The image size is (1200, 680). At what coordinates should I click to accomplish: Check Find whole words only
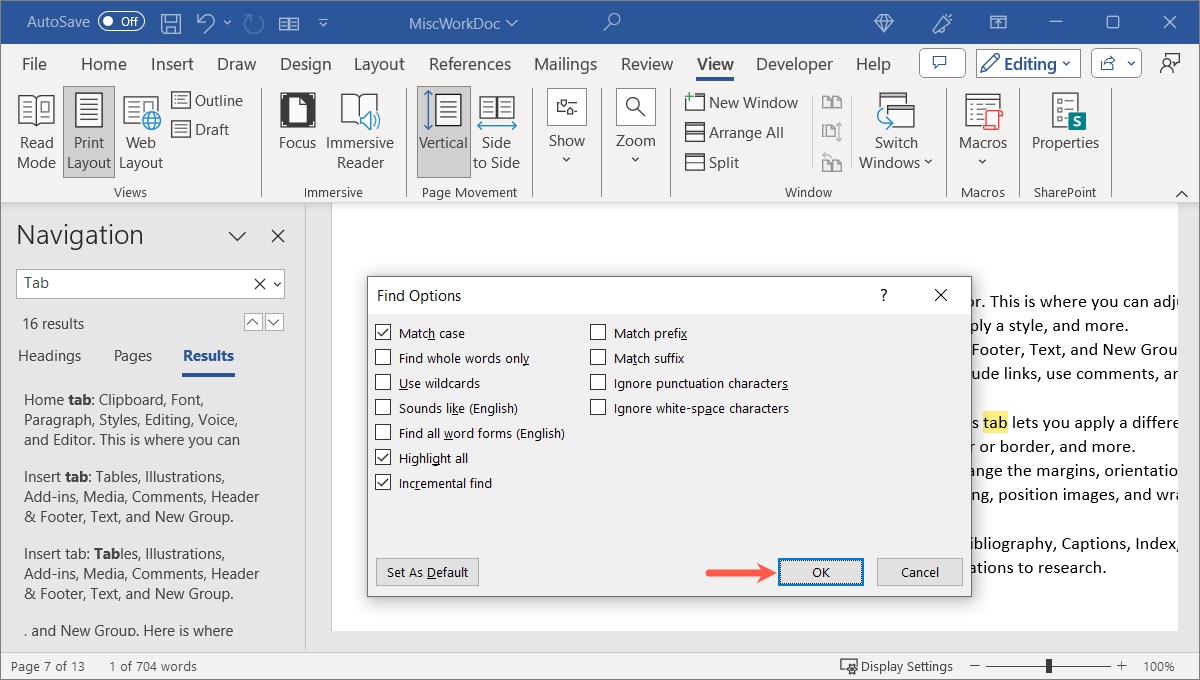[383, 357]
